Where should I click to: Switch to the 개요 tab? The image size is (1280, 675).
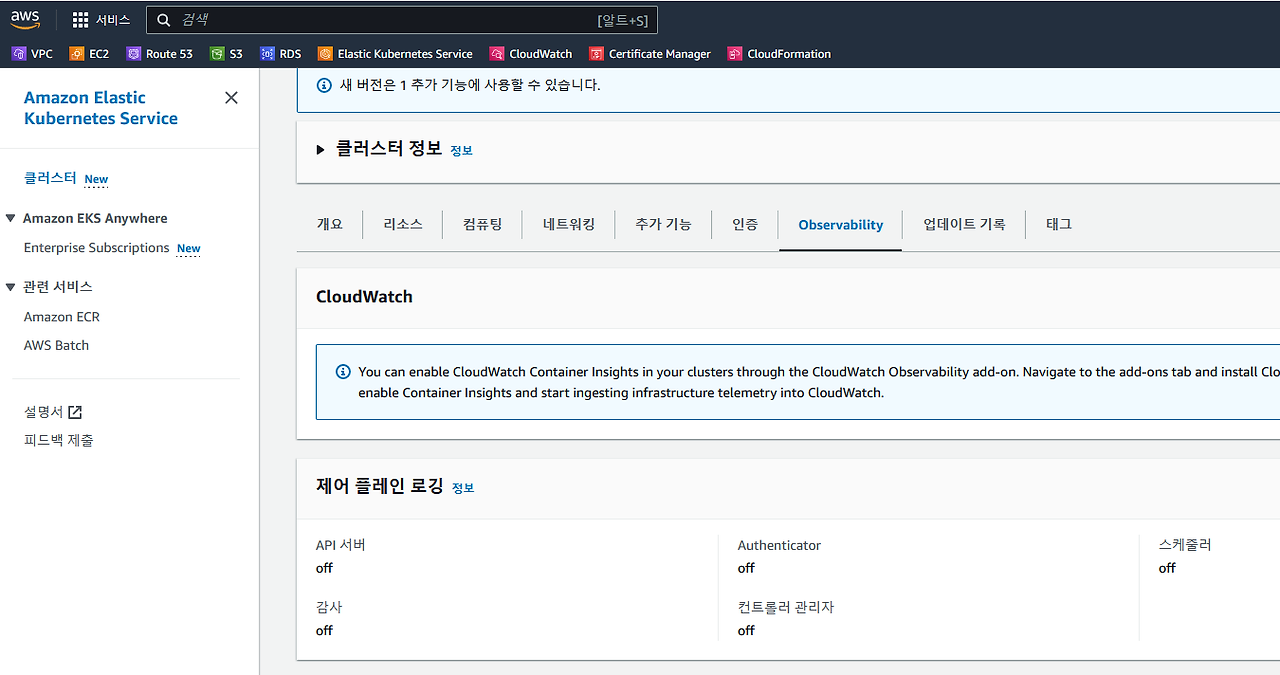330,224
